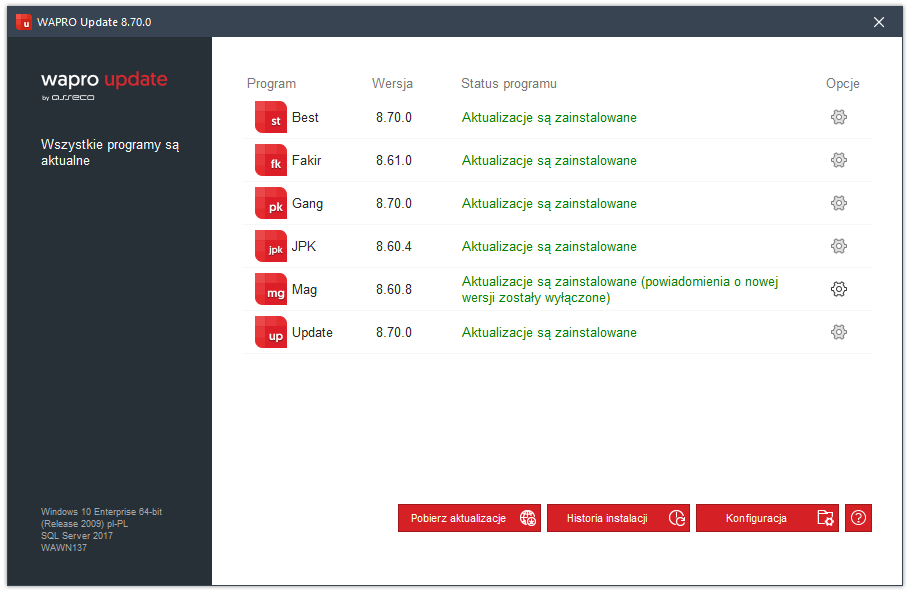Close the WAPRO Update window
This screenshot has height=597, width=913.
pos(879,22)
